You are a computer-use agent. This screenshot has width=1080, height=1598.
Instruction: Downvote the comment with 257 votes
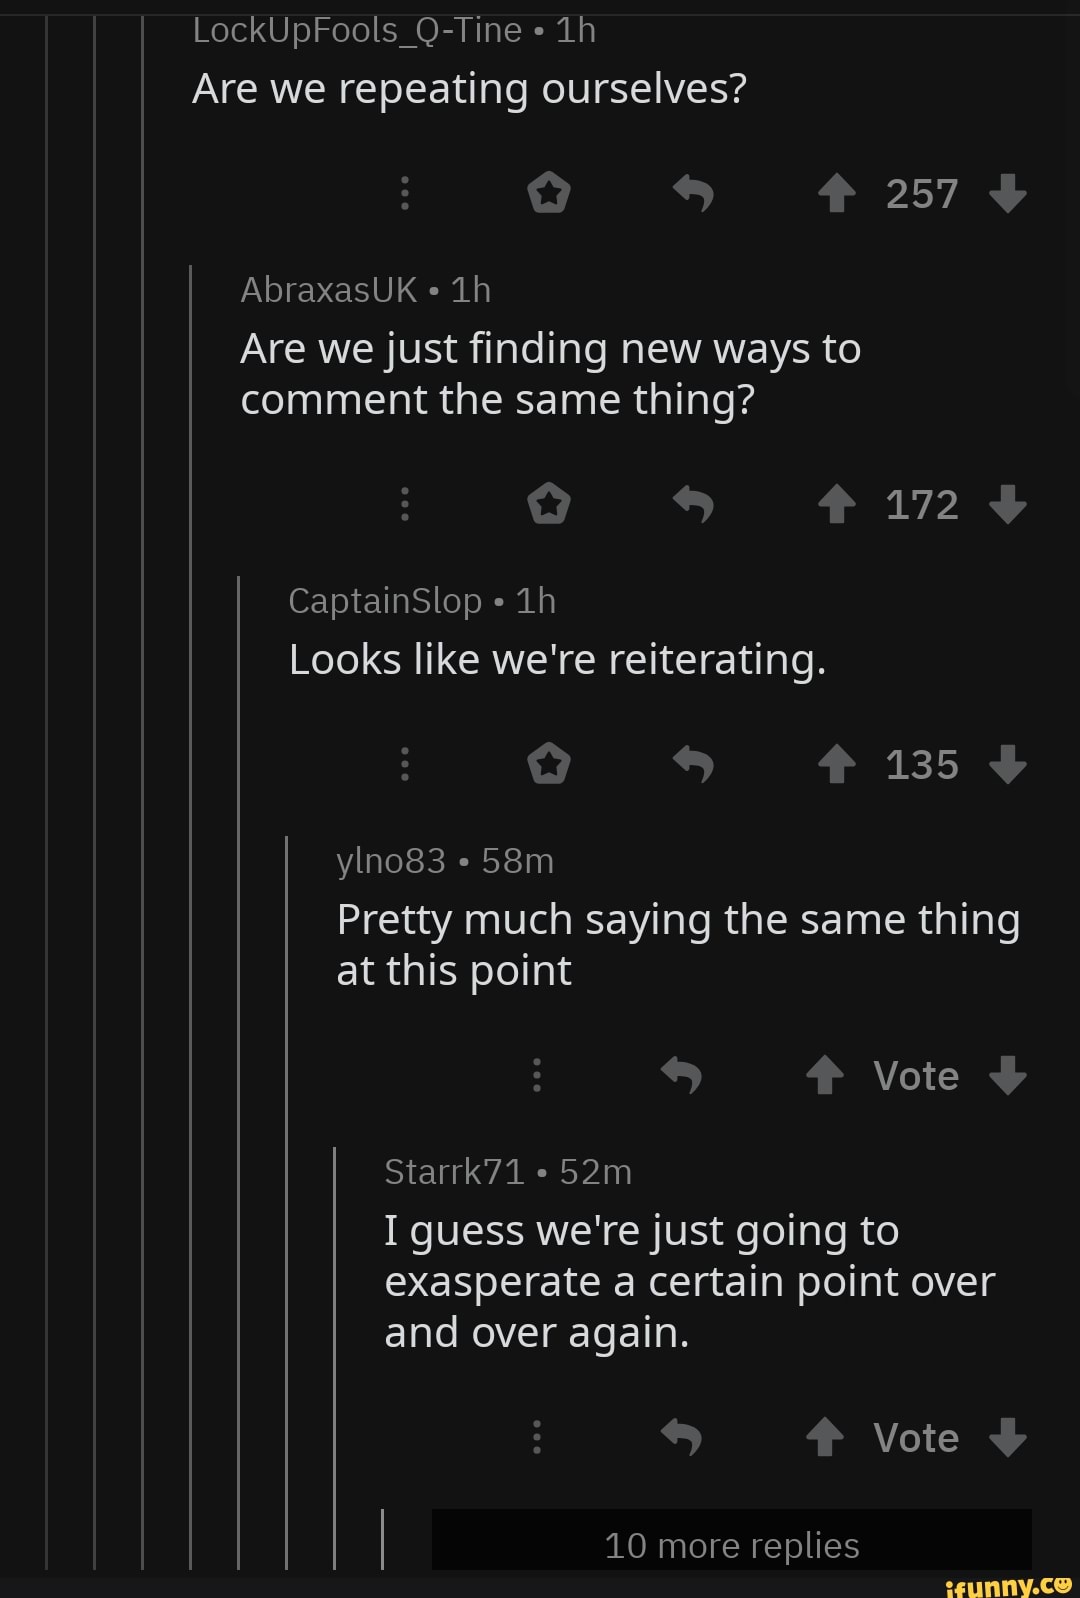tap(1010, 194)
